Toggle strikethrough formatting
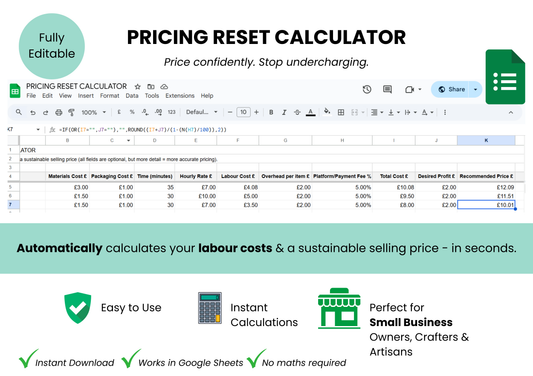 297,113
